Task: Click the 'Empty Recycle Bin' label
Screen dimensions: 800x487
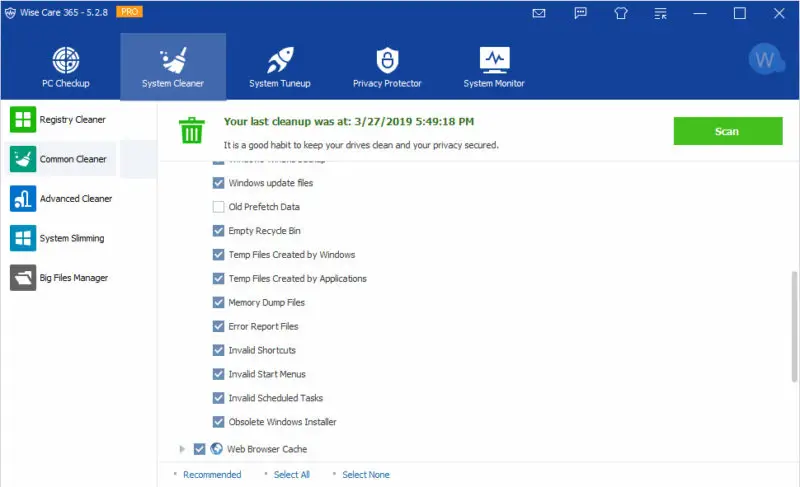Action: click(x=265, y=230)
